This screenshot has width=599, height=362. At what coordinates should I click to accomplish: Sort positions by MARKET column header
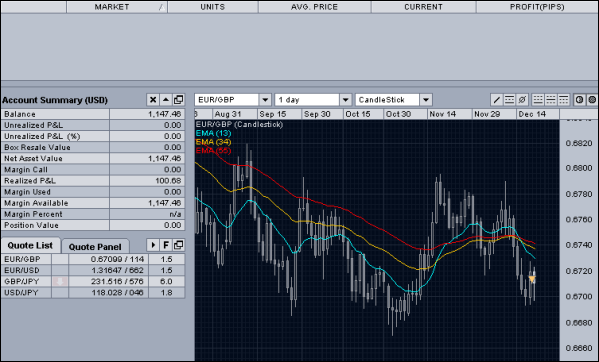117,7
